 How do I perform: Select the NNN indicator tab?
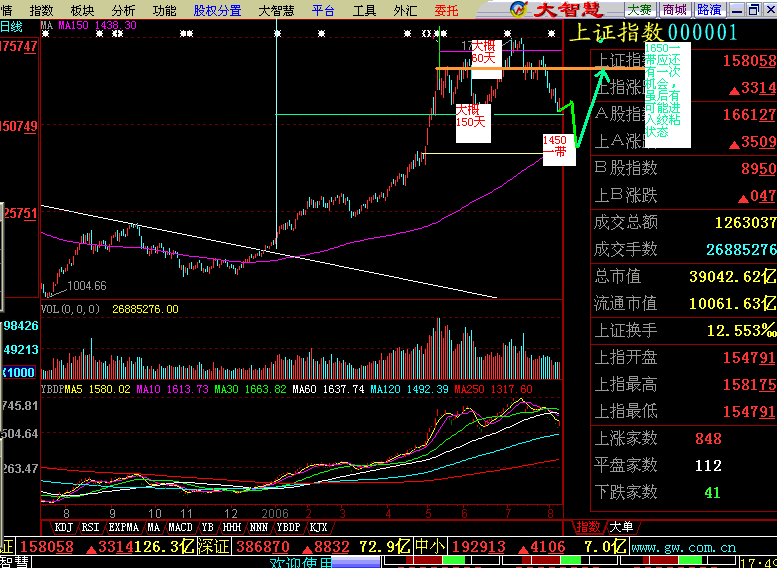260,527
